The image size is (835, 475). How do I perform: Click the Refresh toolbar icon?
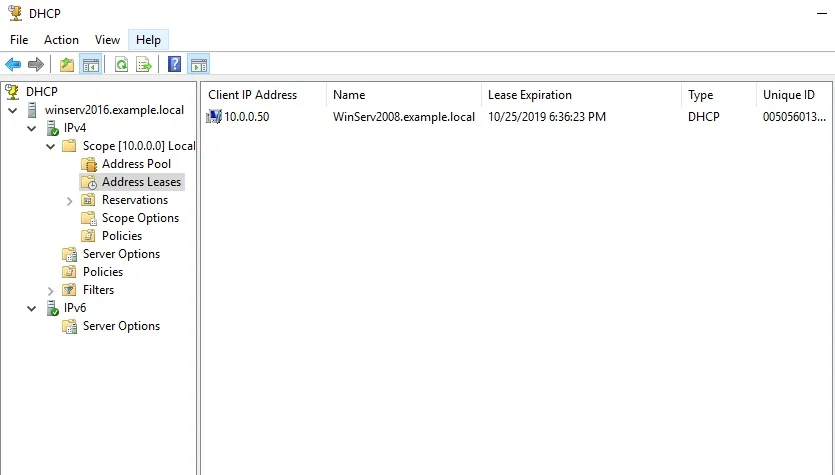(x=121, y=65)
